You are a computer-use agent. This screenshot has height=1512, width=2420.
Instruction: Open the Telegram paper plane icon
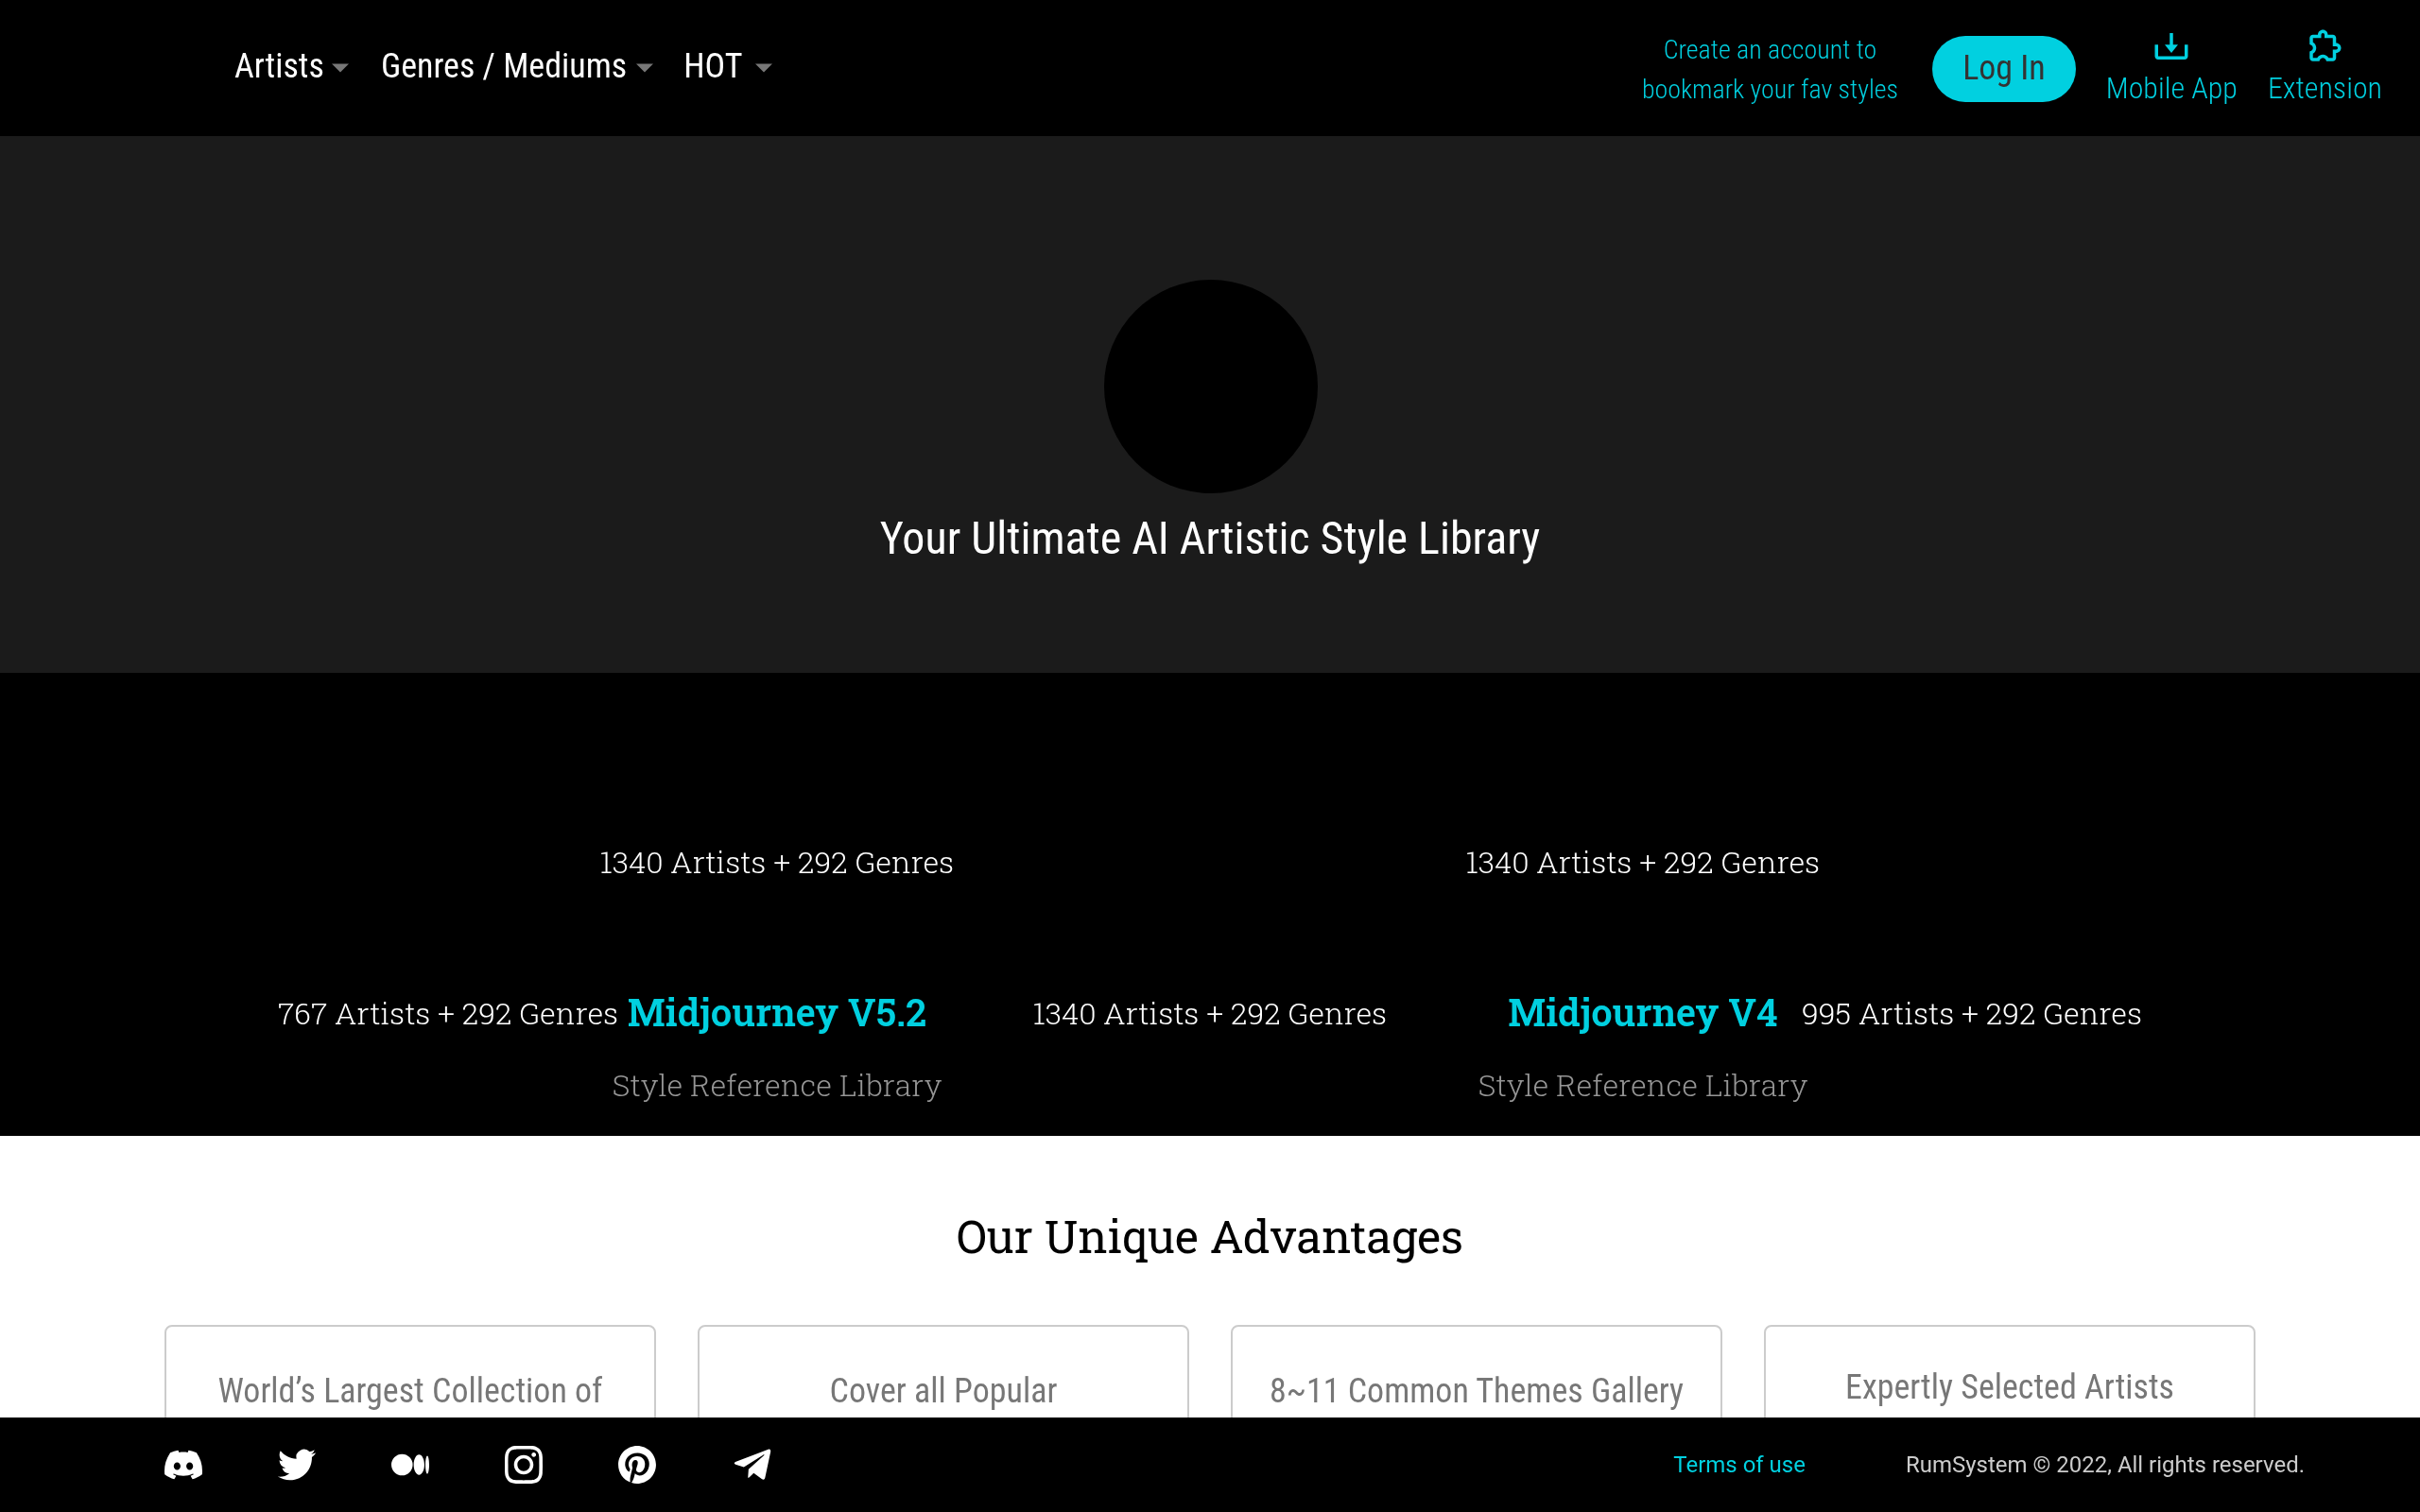pos(752,1465)
